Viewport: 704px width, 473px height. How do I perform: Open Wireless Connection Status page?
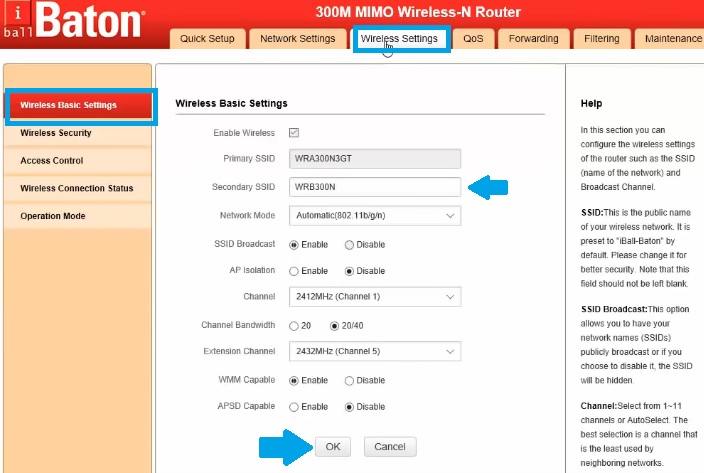tap(78, 188)
